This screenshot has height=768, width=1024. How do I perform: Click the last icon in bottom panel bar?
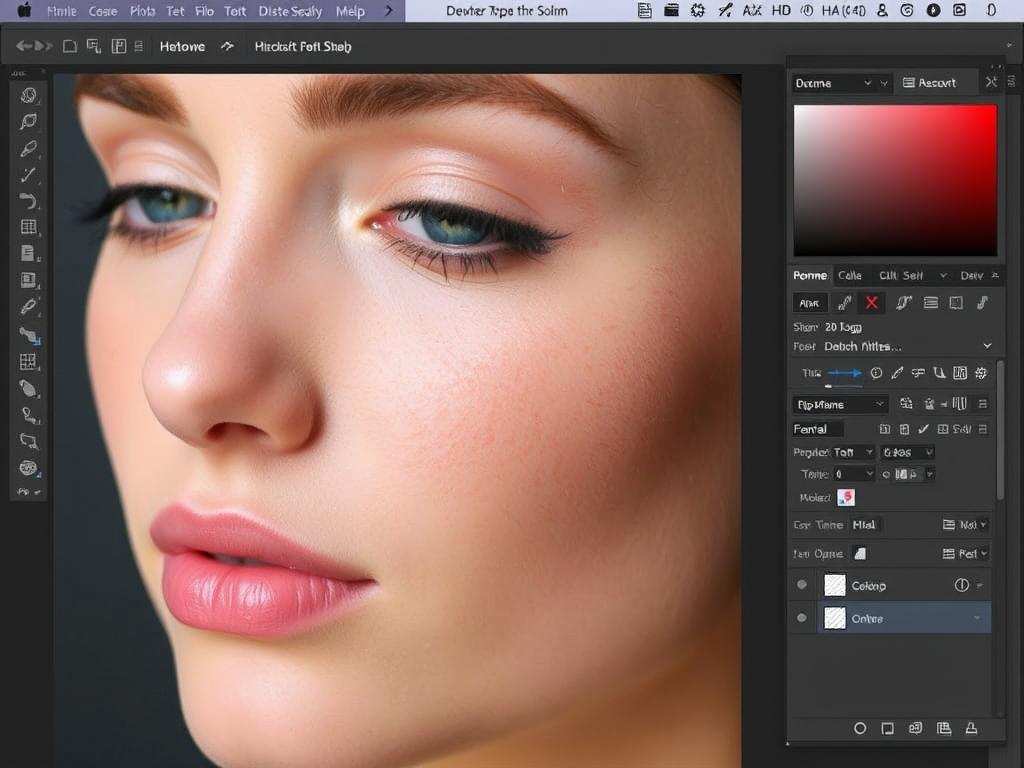[x=969, y=729]
